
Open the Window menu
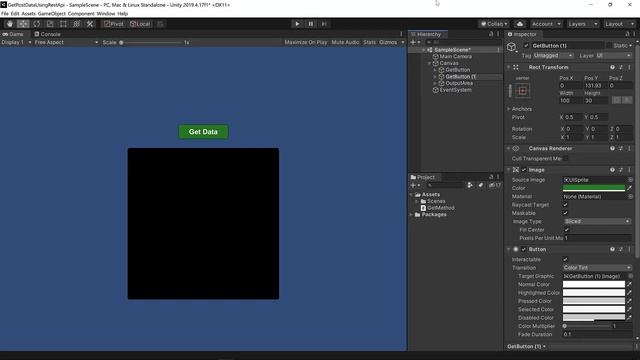pos(106,13)
